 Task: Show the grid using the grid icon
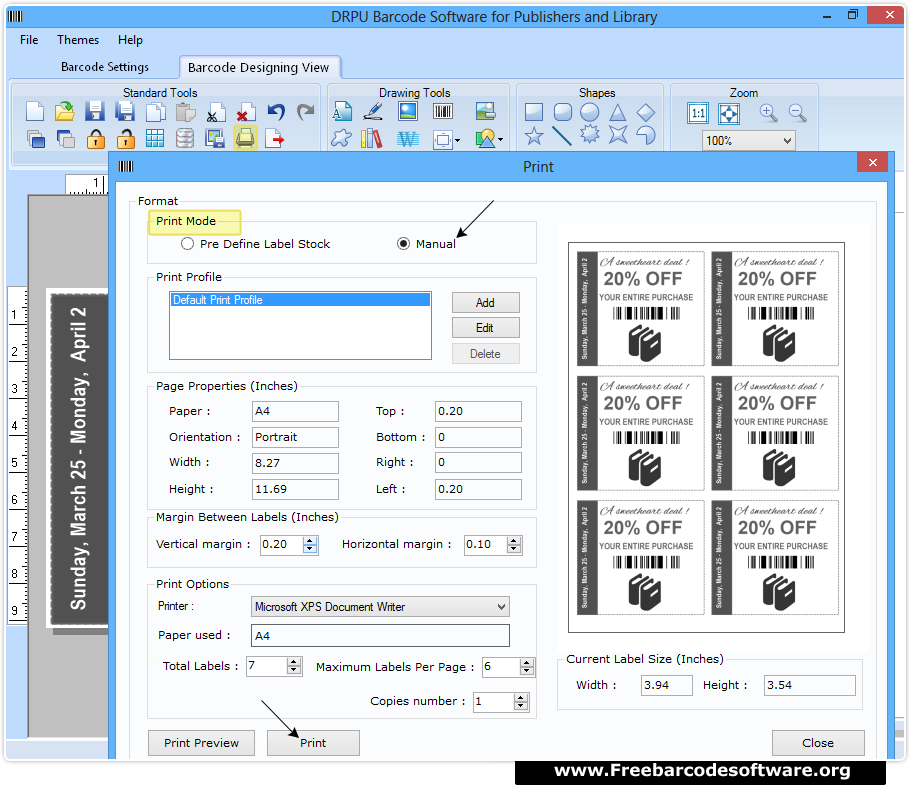155,139
